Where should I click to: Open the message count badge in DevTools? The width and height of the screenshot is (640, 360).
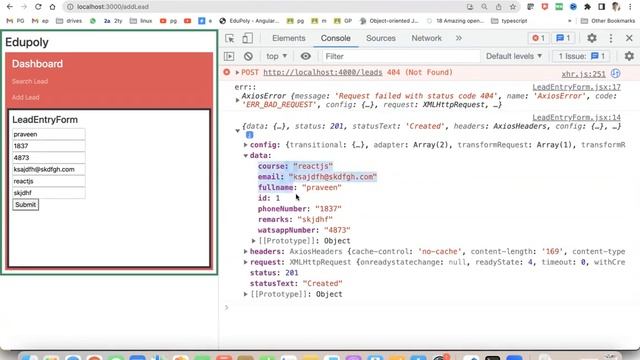pos(564,38)
